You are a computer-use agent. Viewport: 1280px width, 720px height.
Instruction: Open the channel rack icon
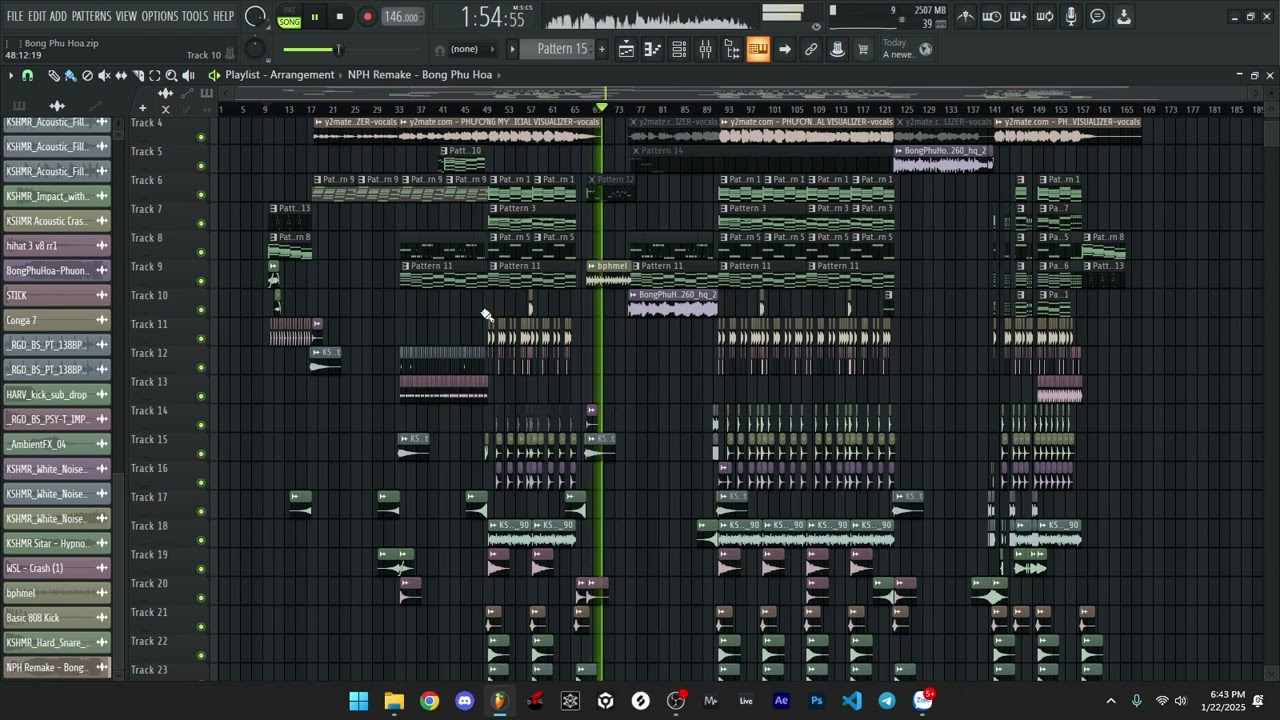pos(679,49)
